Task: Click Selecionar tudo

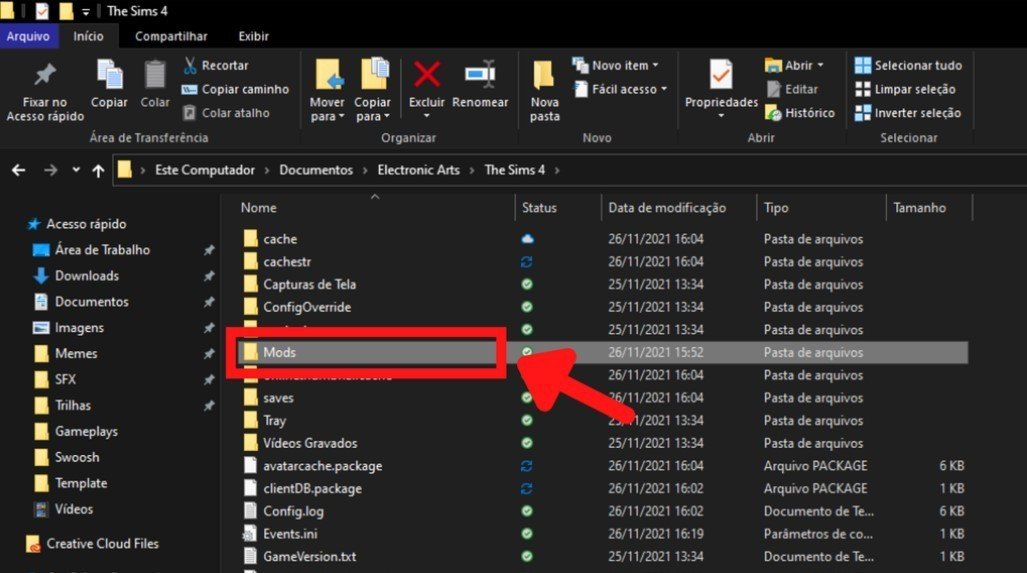Action: pos(908,65)
